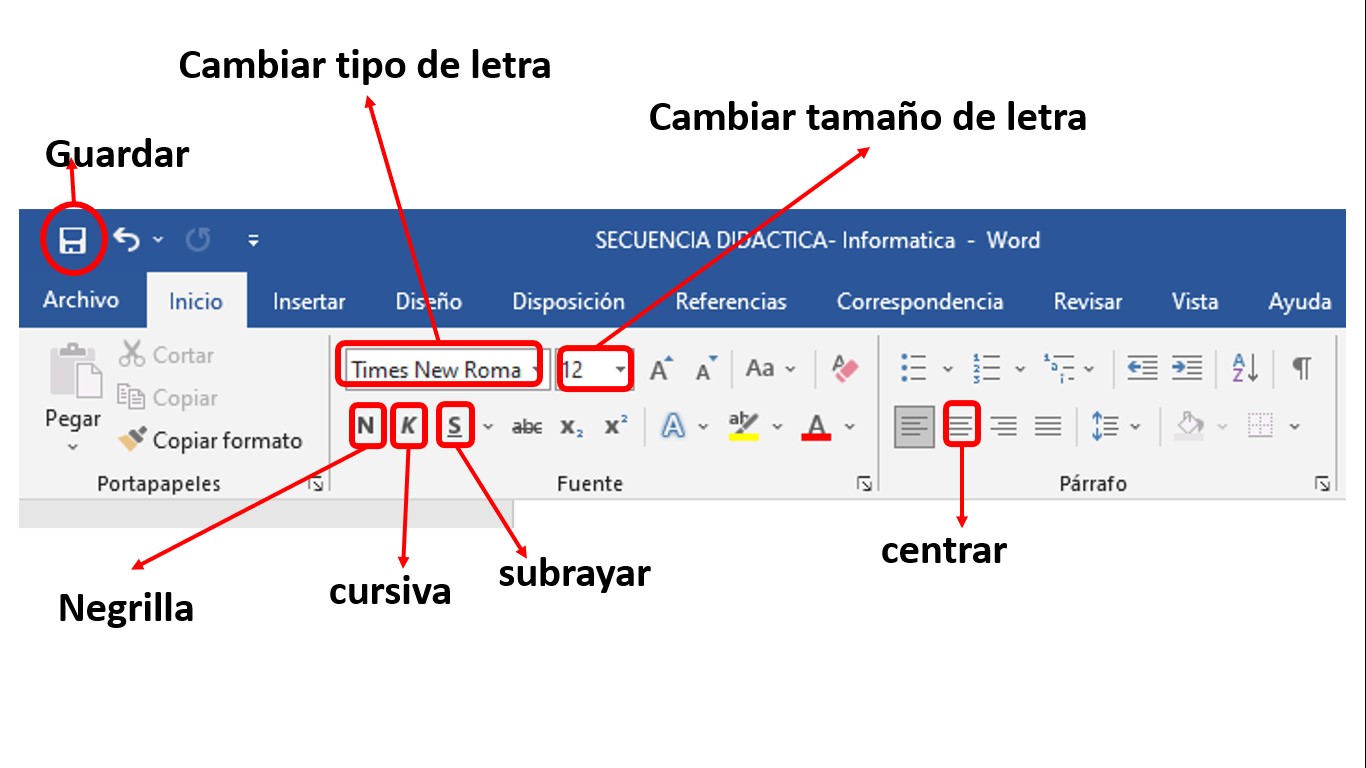Click the bullets list icon
Viewport: 1366px width, 768px height.
(x=913, y=369)
